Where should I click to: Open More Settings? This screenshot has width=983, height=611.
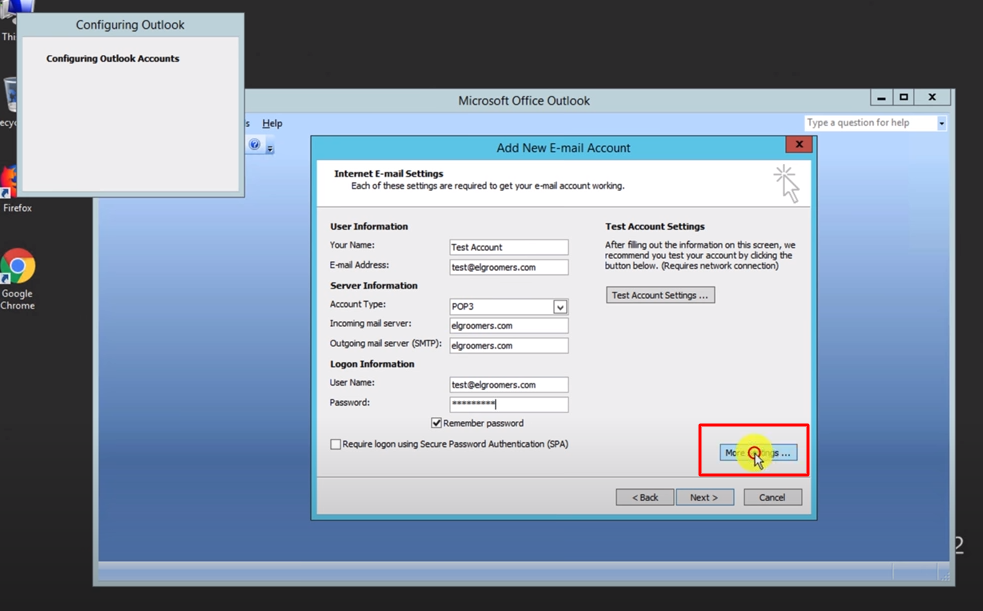point(758,452)
